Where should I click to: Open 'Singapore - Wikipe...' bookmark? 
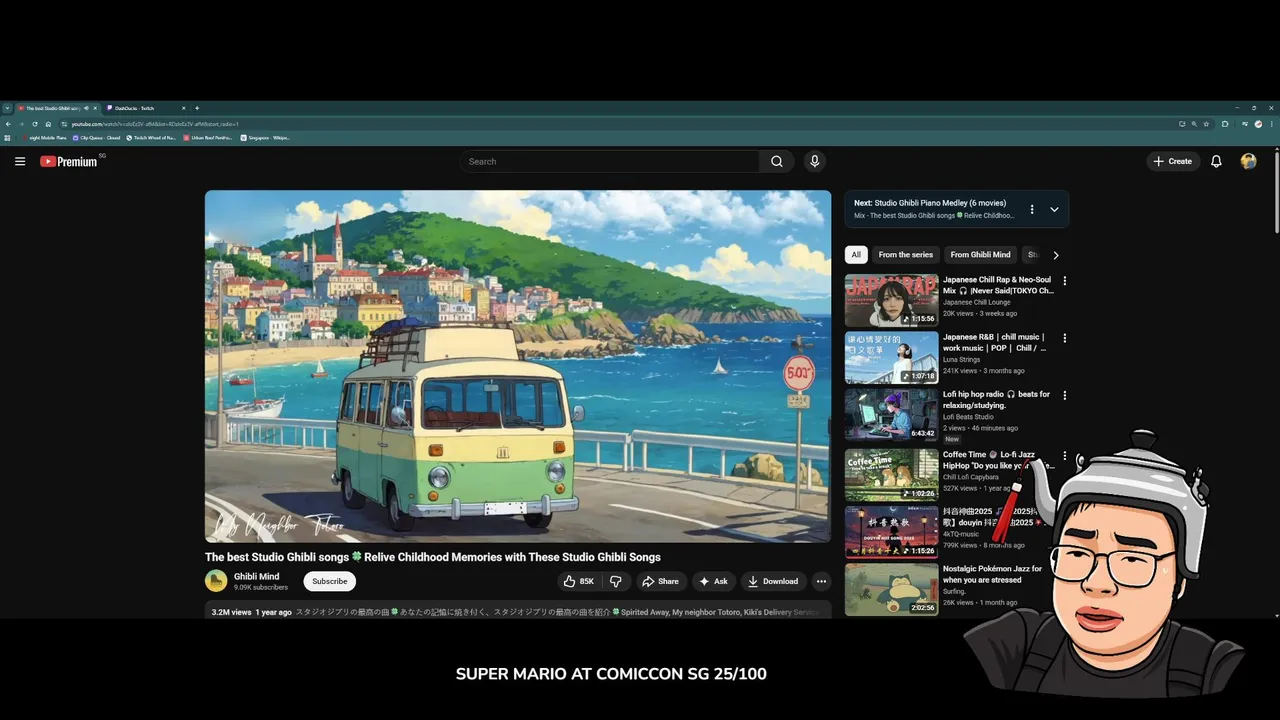[265, 138]
